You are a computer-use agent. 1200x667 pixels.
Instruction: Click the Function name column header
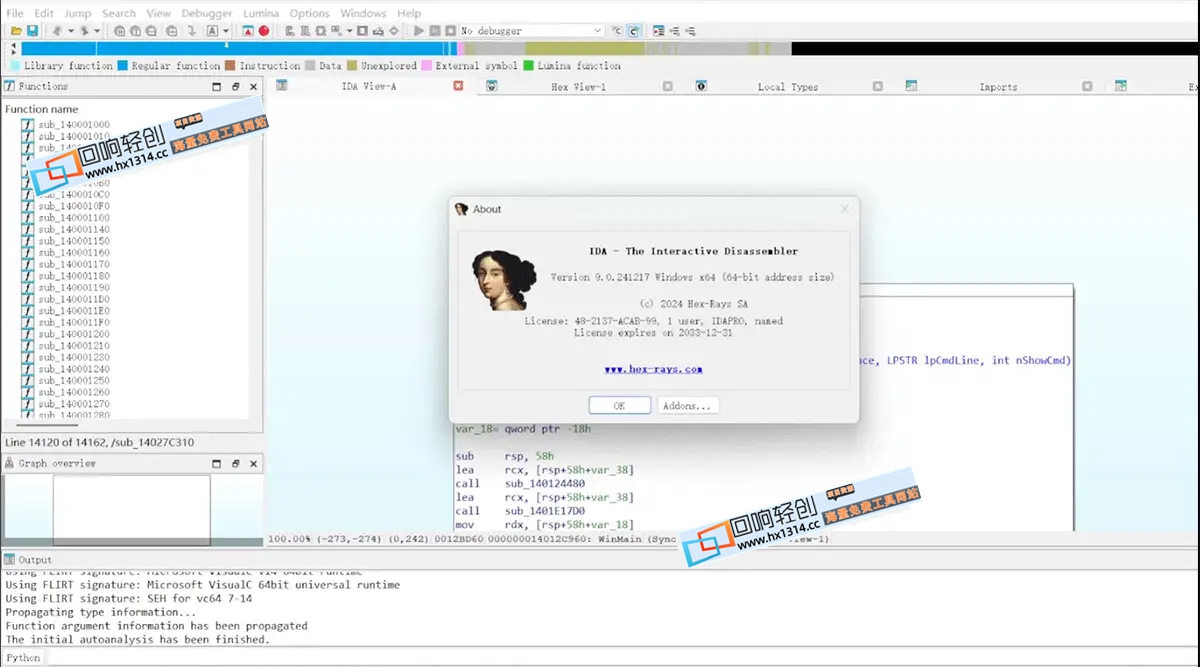click(x=42, y=109)
